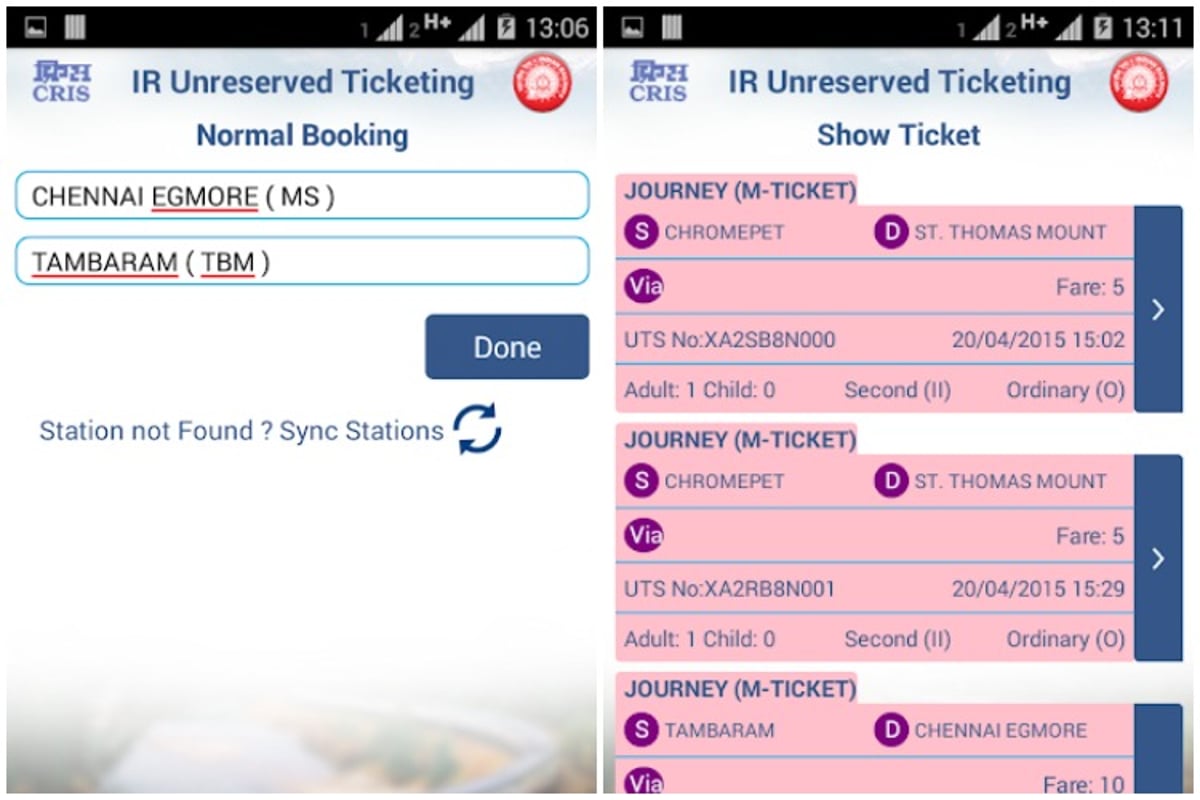1200x800 pixels.
Task: Tap 'Station not Found ? Sync Stations' link
Action: coord(241,431)
